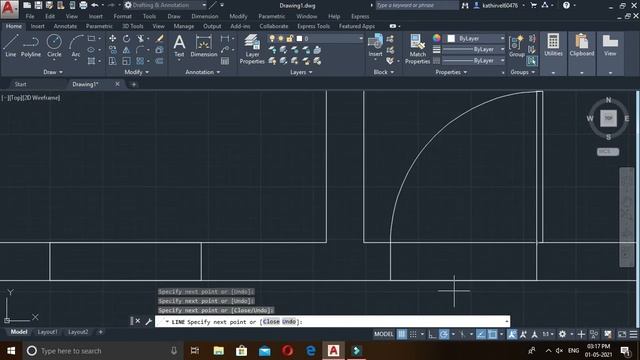Open the Text annotation tool
This screenshot has width=640, height=360.
tap(179, 46)
